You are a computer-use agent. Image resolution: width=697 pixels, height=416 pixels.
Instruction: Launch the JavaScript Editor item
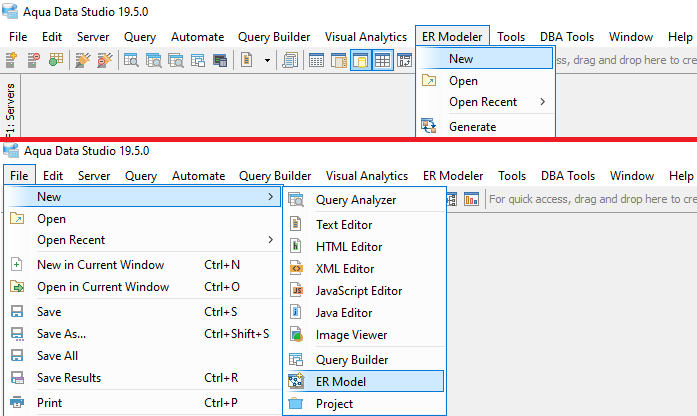click(358, 291)
